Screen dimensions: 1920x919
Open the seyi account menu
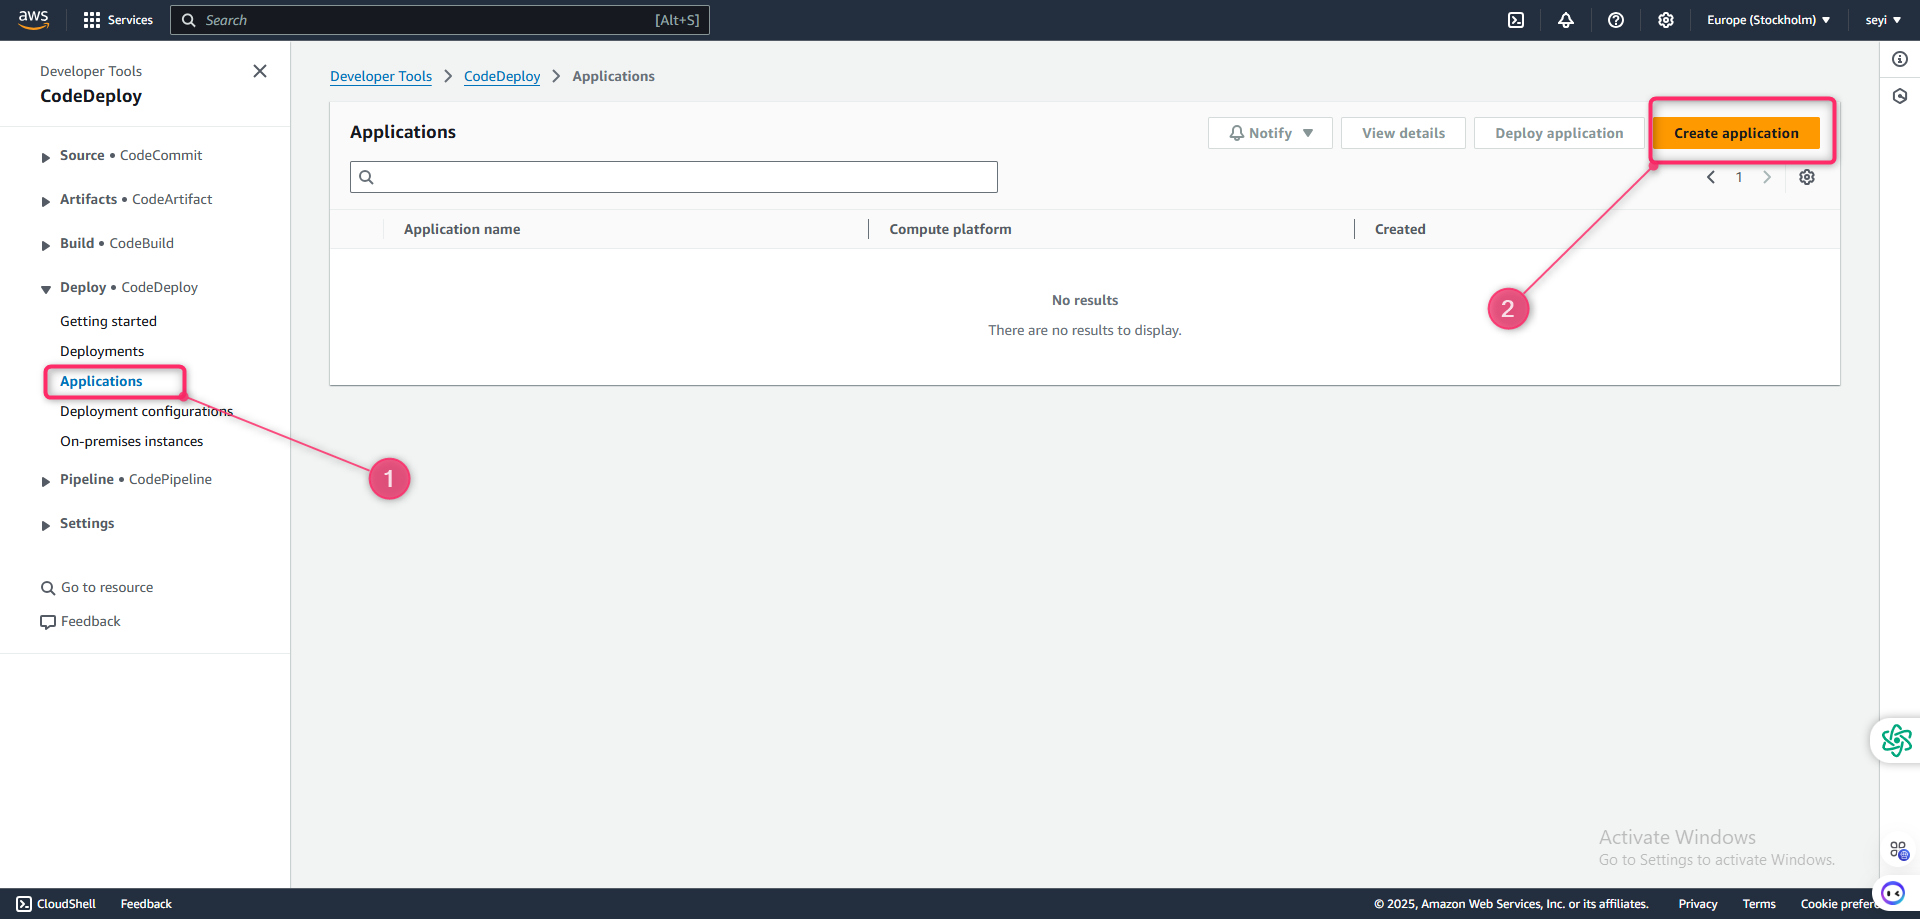pyautogui.click(x=1883, y=20)
